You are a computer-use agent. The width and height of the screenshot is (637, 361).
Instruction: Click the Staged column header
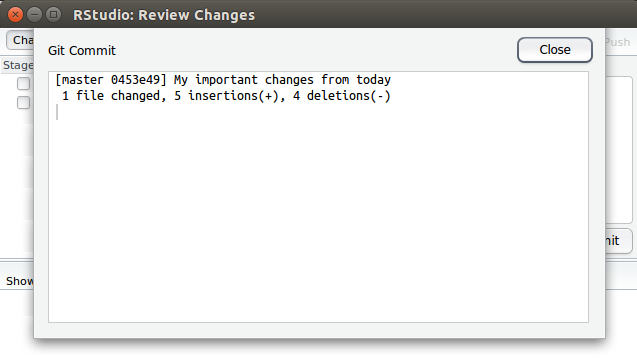[18, 65]
